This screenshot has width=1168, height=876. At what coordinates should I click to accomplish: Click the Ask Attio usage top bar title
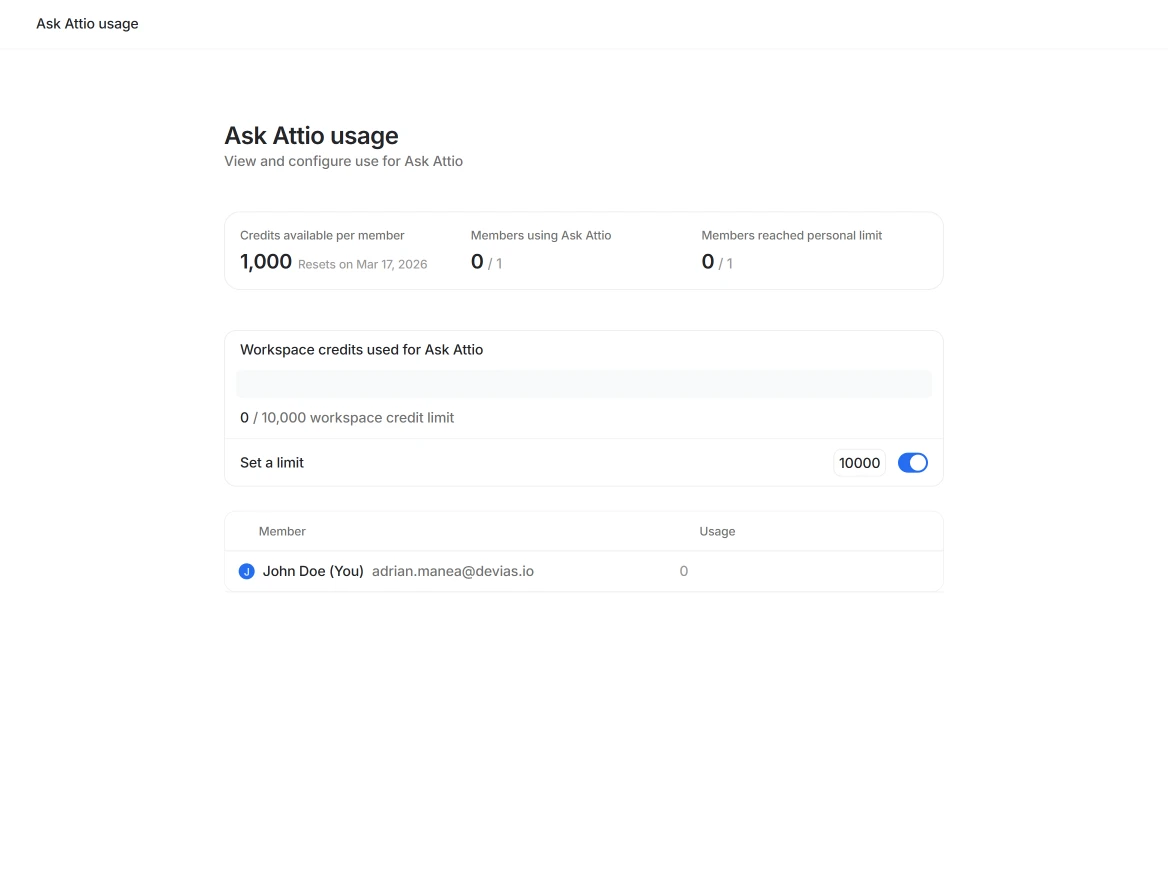click(x=87, y=24)
